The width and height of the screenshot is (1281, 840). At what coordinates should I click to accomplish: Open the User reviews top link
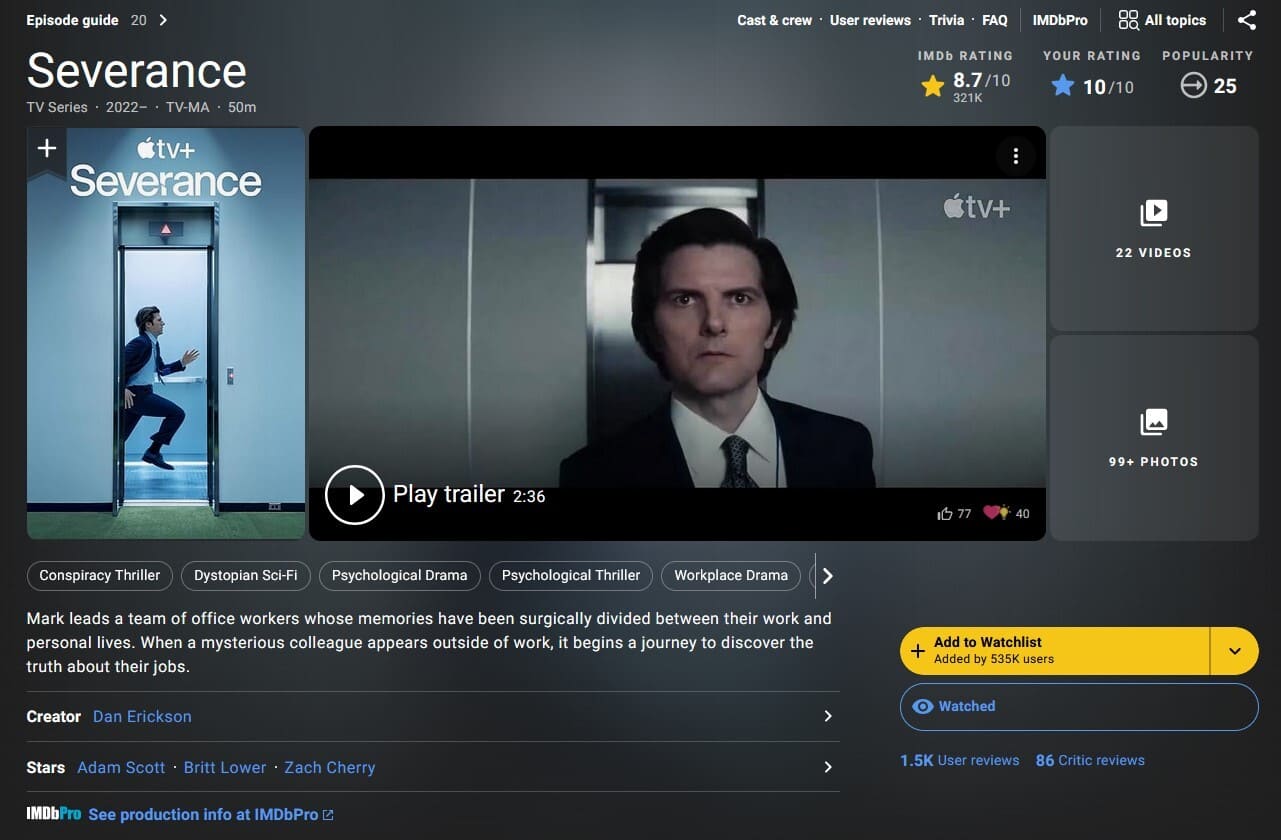coord(870,20)
